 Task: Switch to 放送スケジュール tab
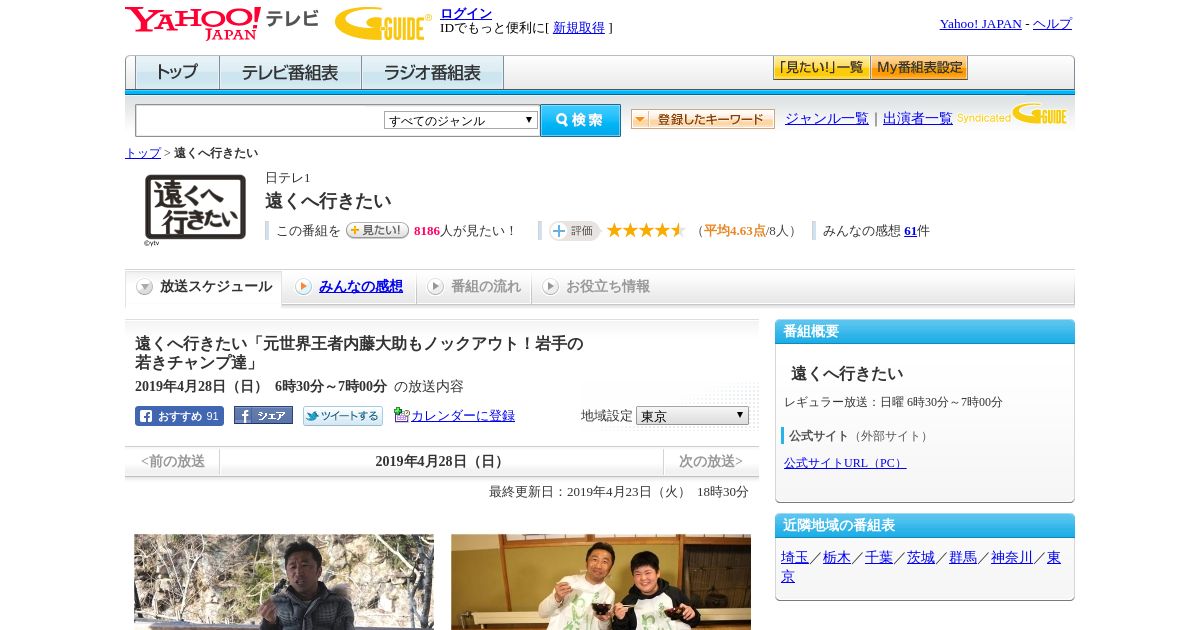coord(204,287)
